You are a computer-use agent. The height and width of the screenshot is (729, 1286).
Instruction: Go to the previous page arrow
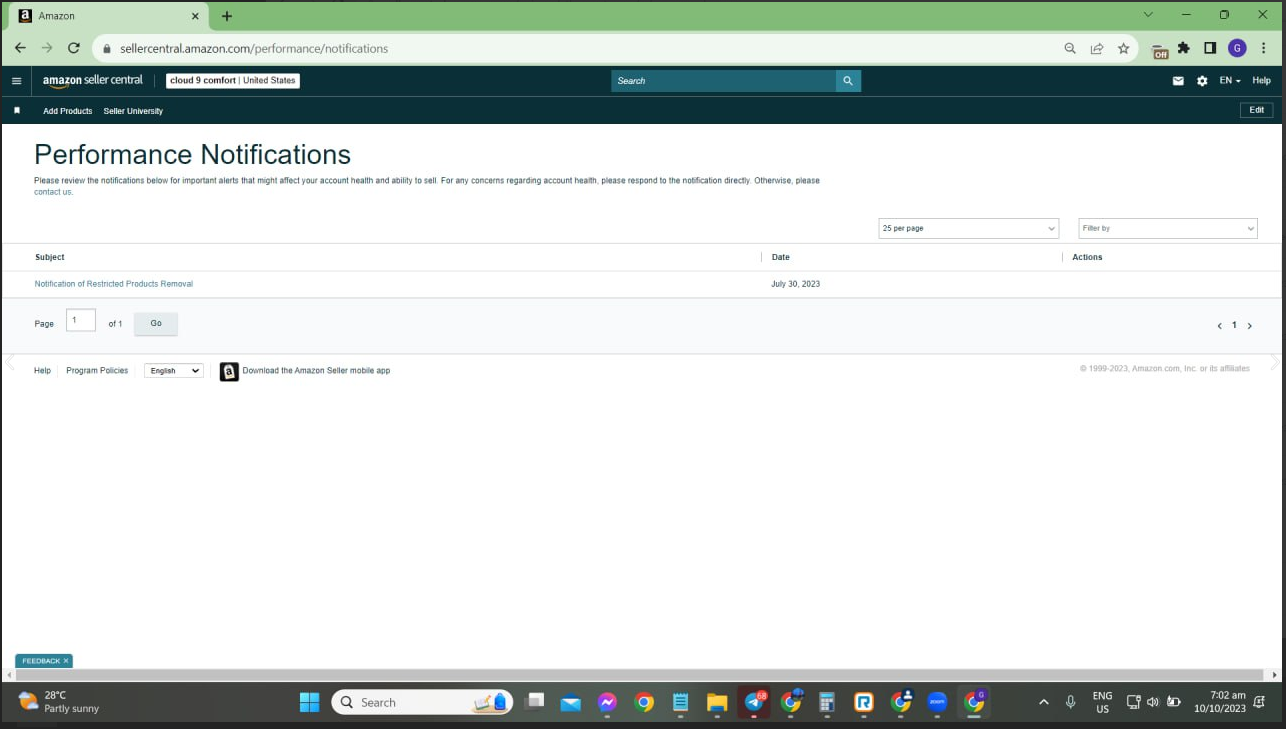[1219, 326]
